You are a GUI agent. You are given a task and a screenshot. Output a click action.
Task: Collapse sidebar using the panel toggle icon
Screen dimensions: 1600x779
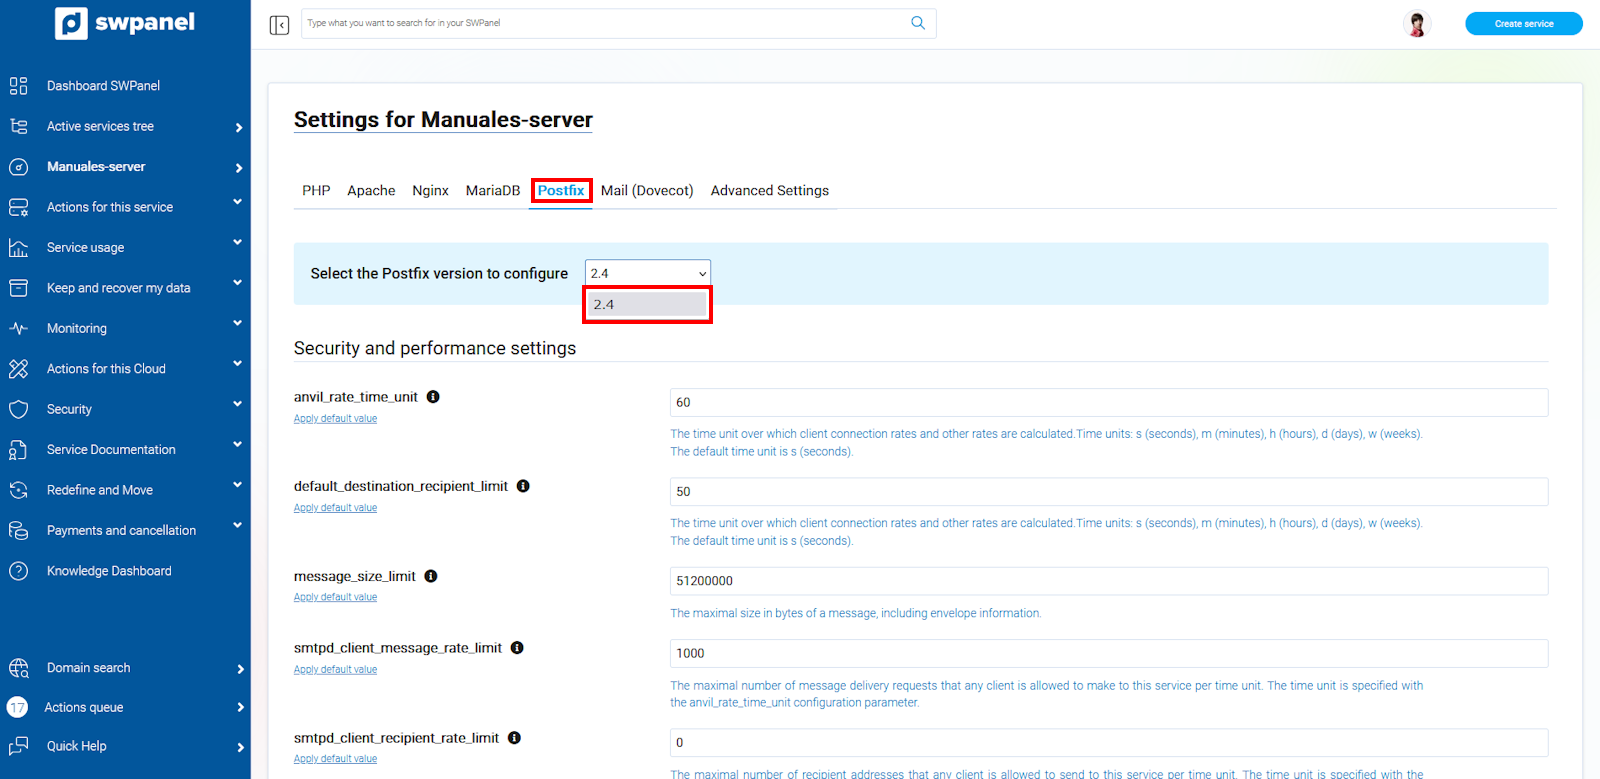(279, 24)
